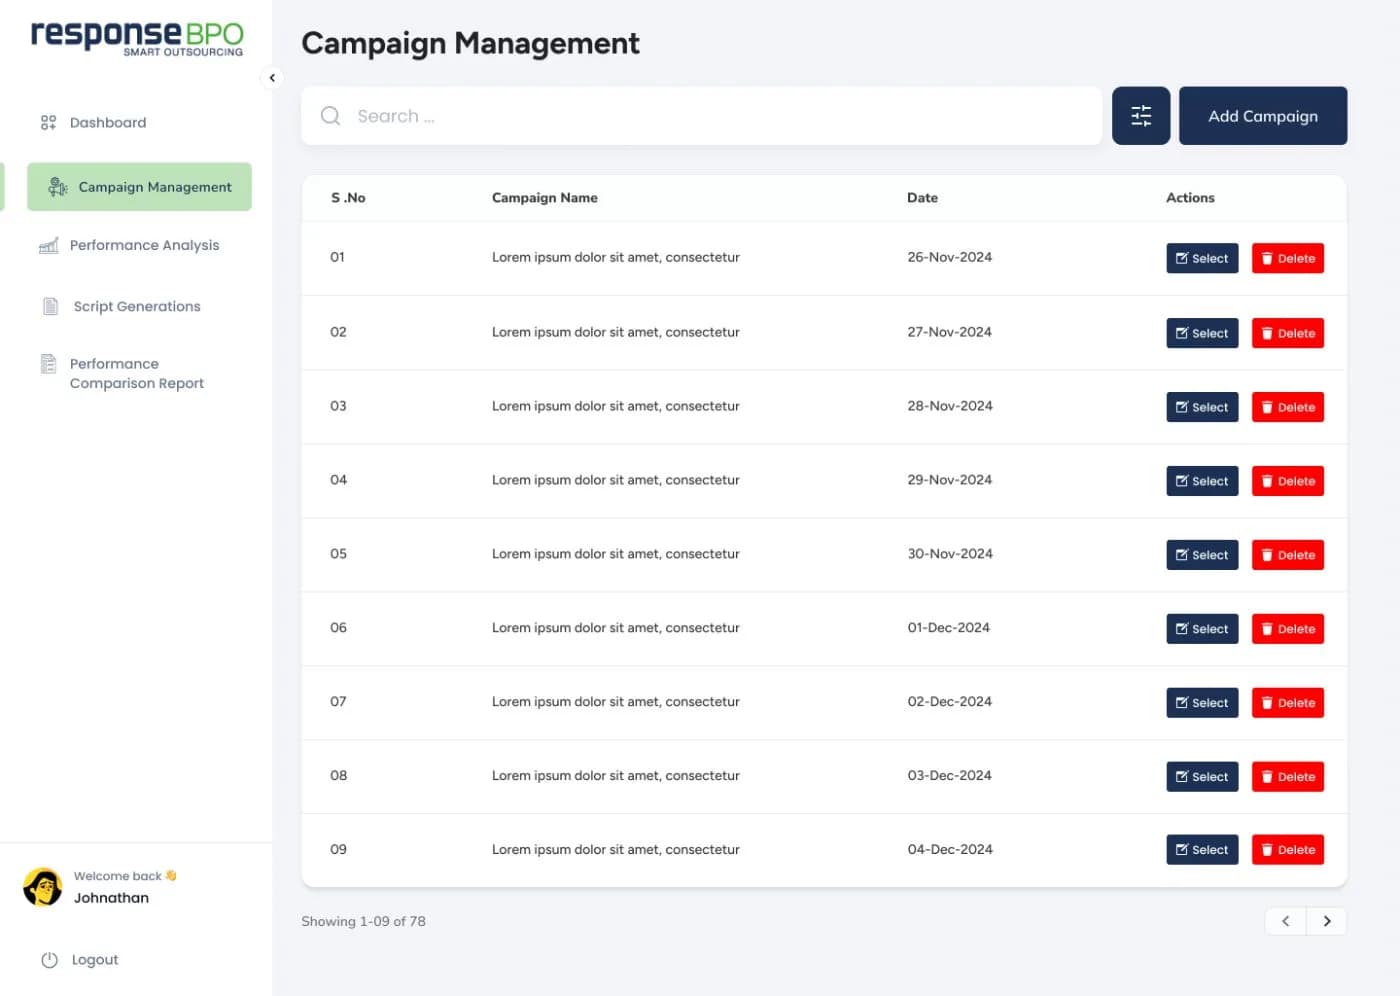Image resolution: width=1400 pixels, height=996 pixels.
Task: Delete campaign row 04
Action: pos(1288,481)
